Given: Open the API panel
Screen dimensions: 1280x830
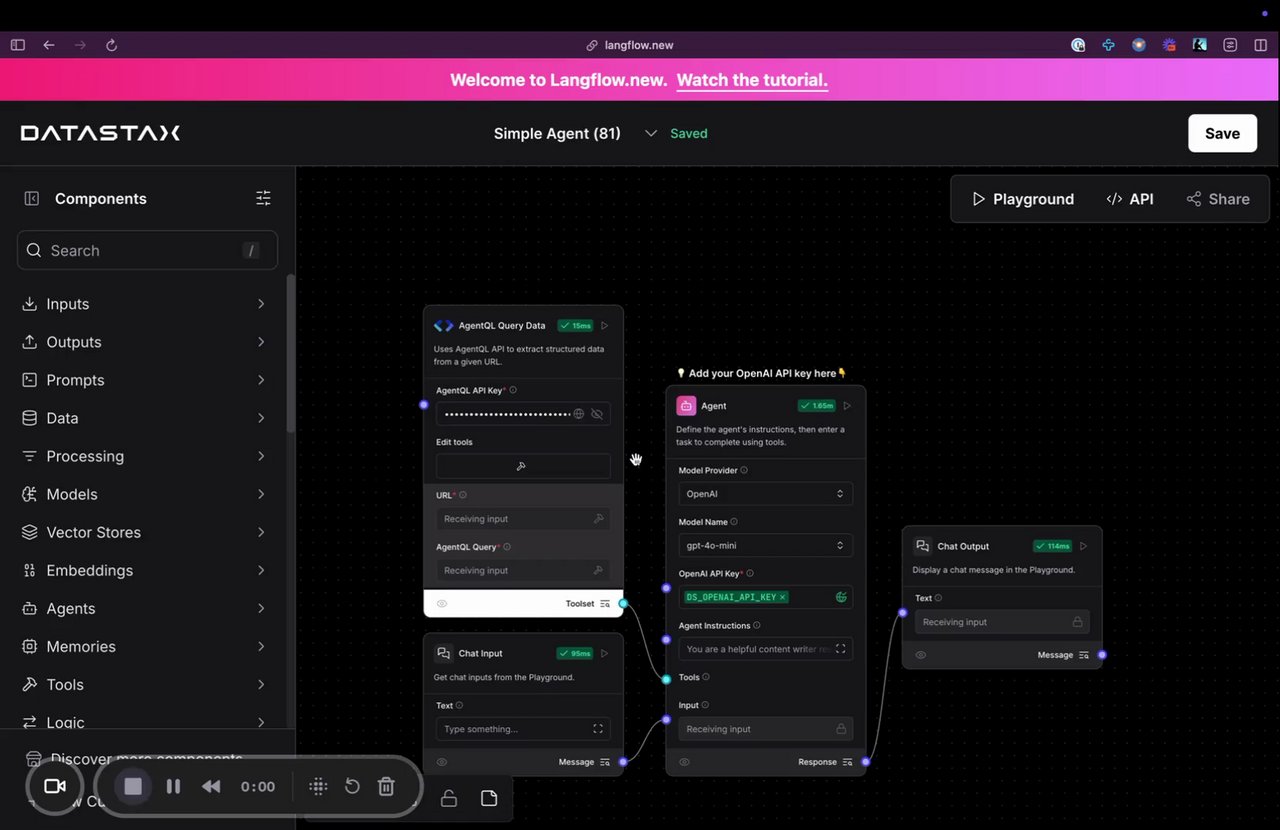Looking at the screenshot, I should pyautogui.click(x=1130, y=199).
